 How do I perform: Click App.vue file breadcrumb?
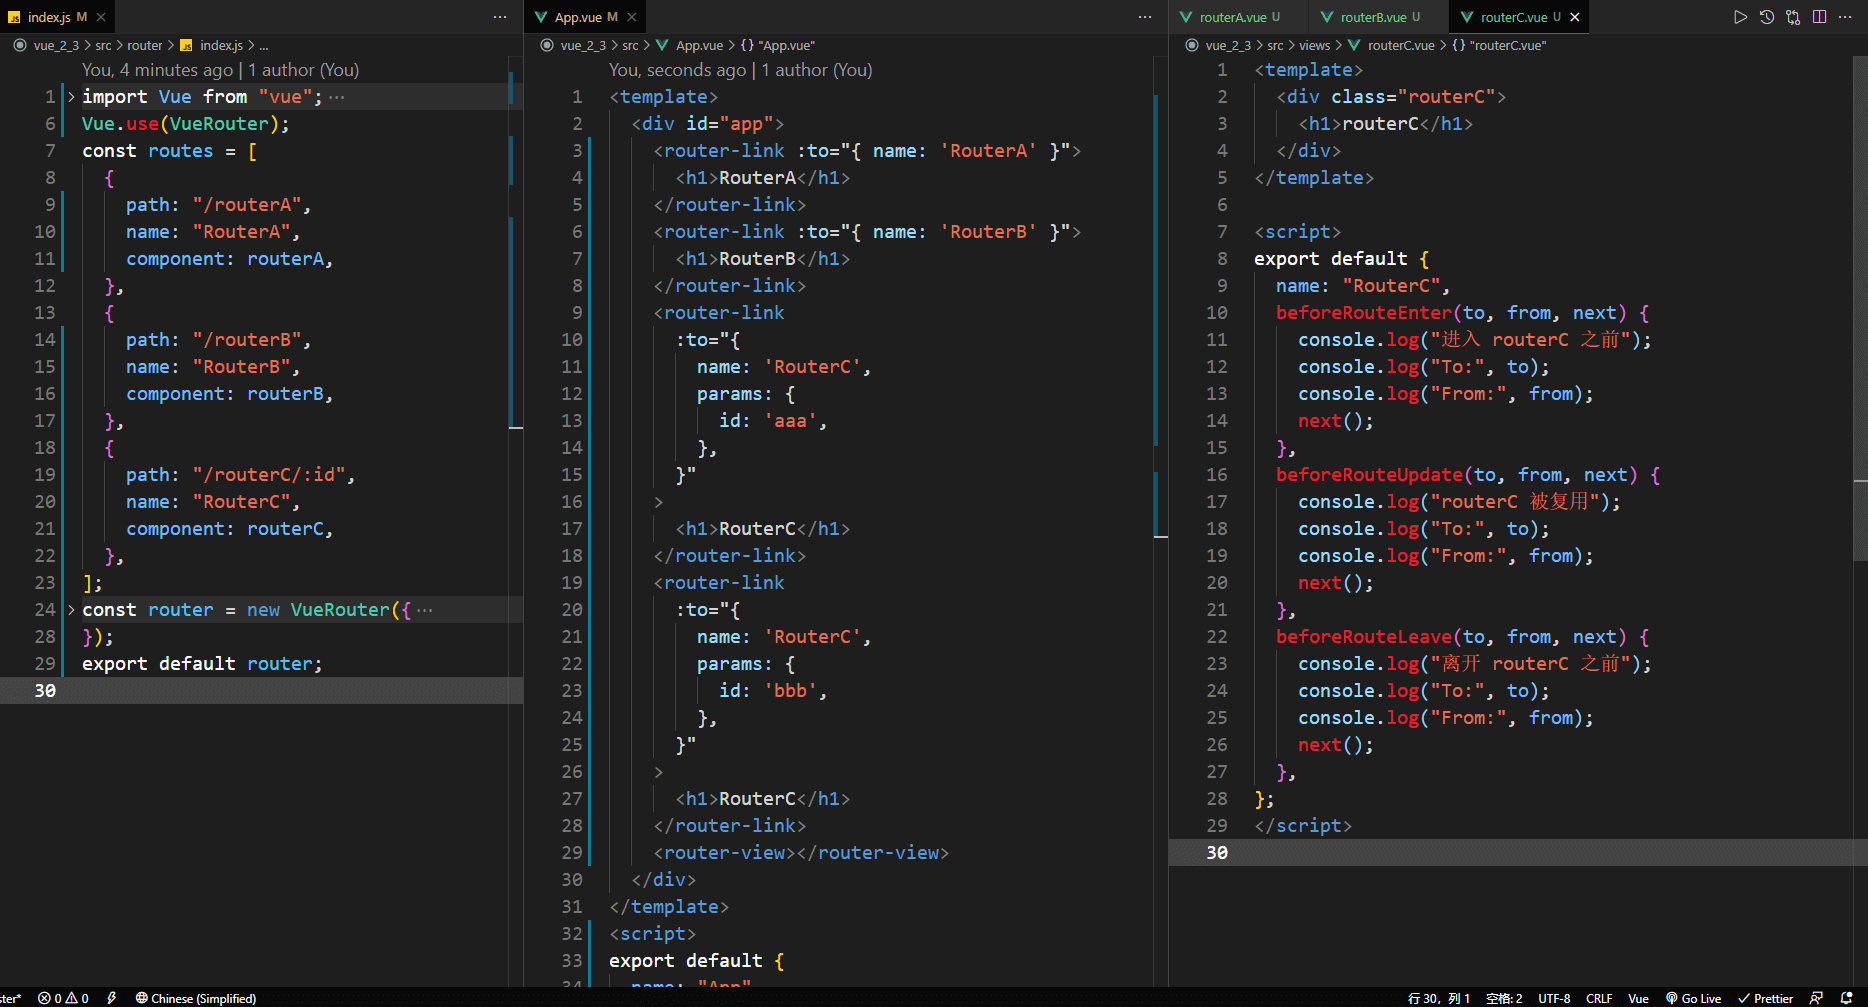(x=690, y=45)
